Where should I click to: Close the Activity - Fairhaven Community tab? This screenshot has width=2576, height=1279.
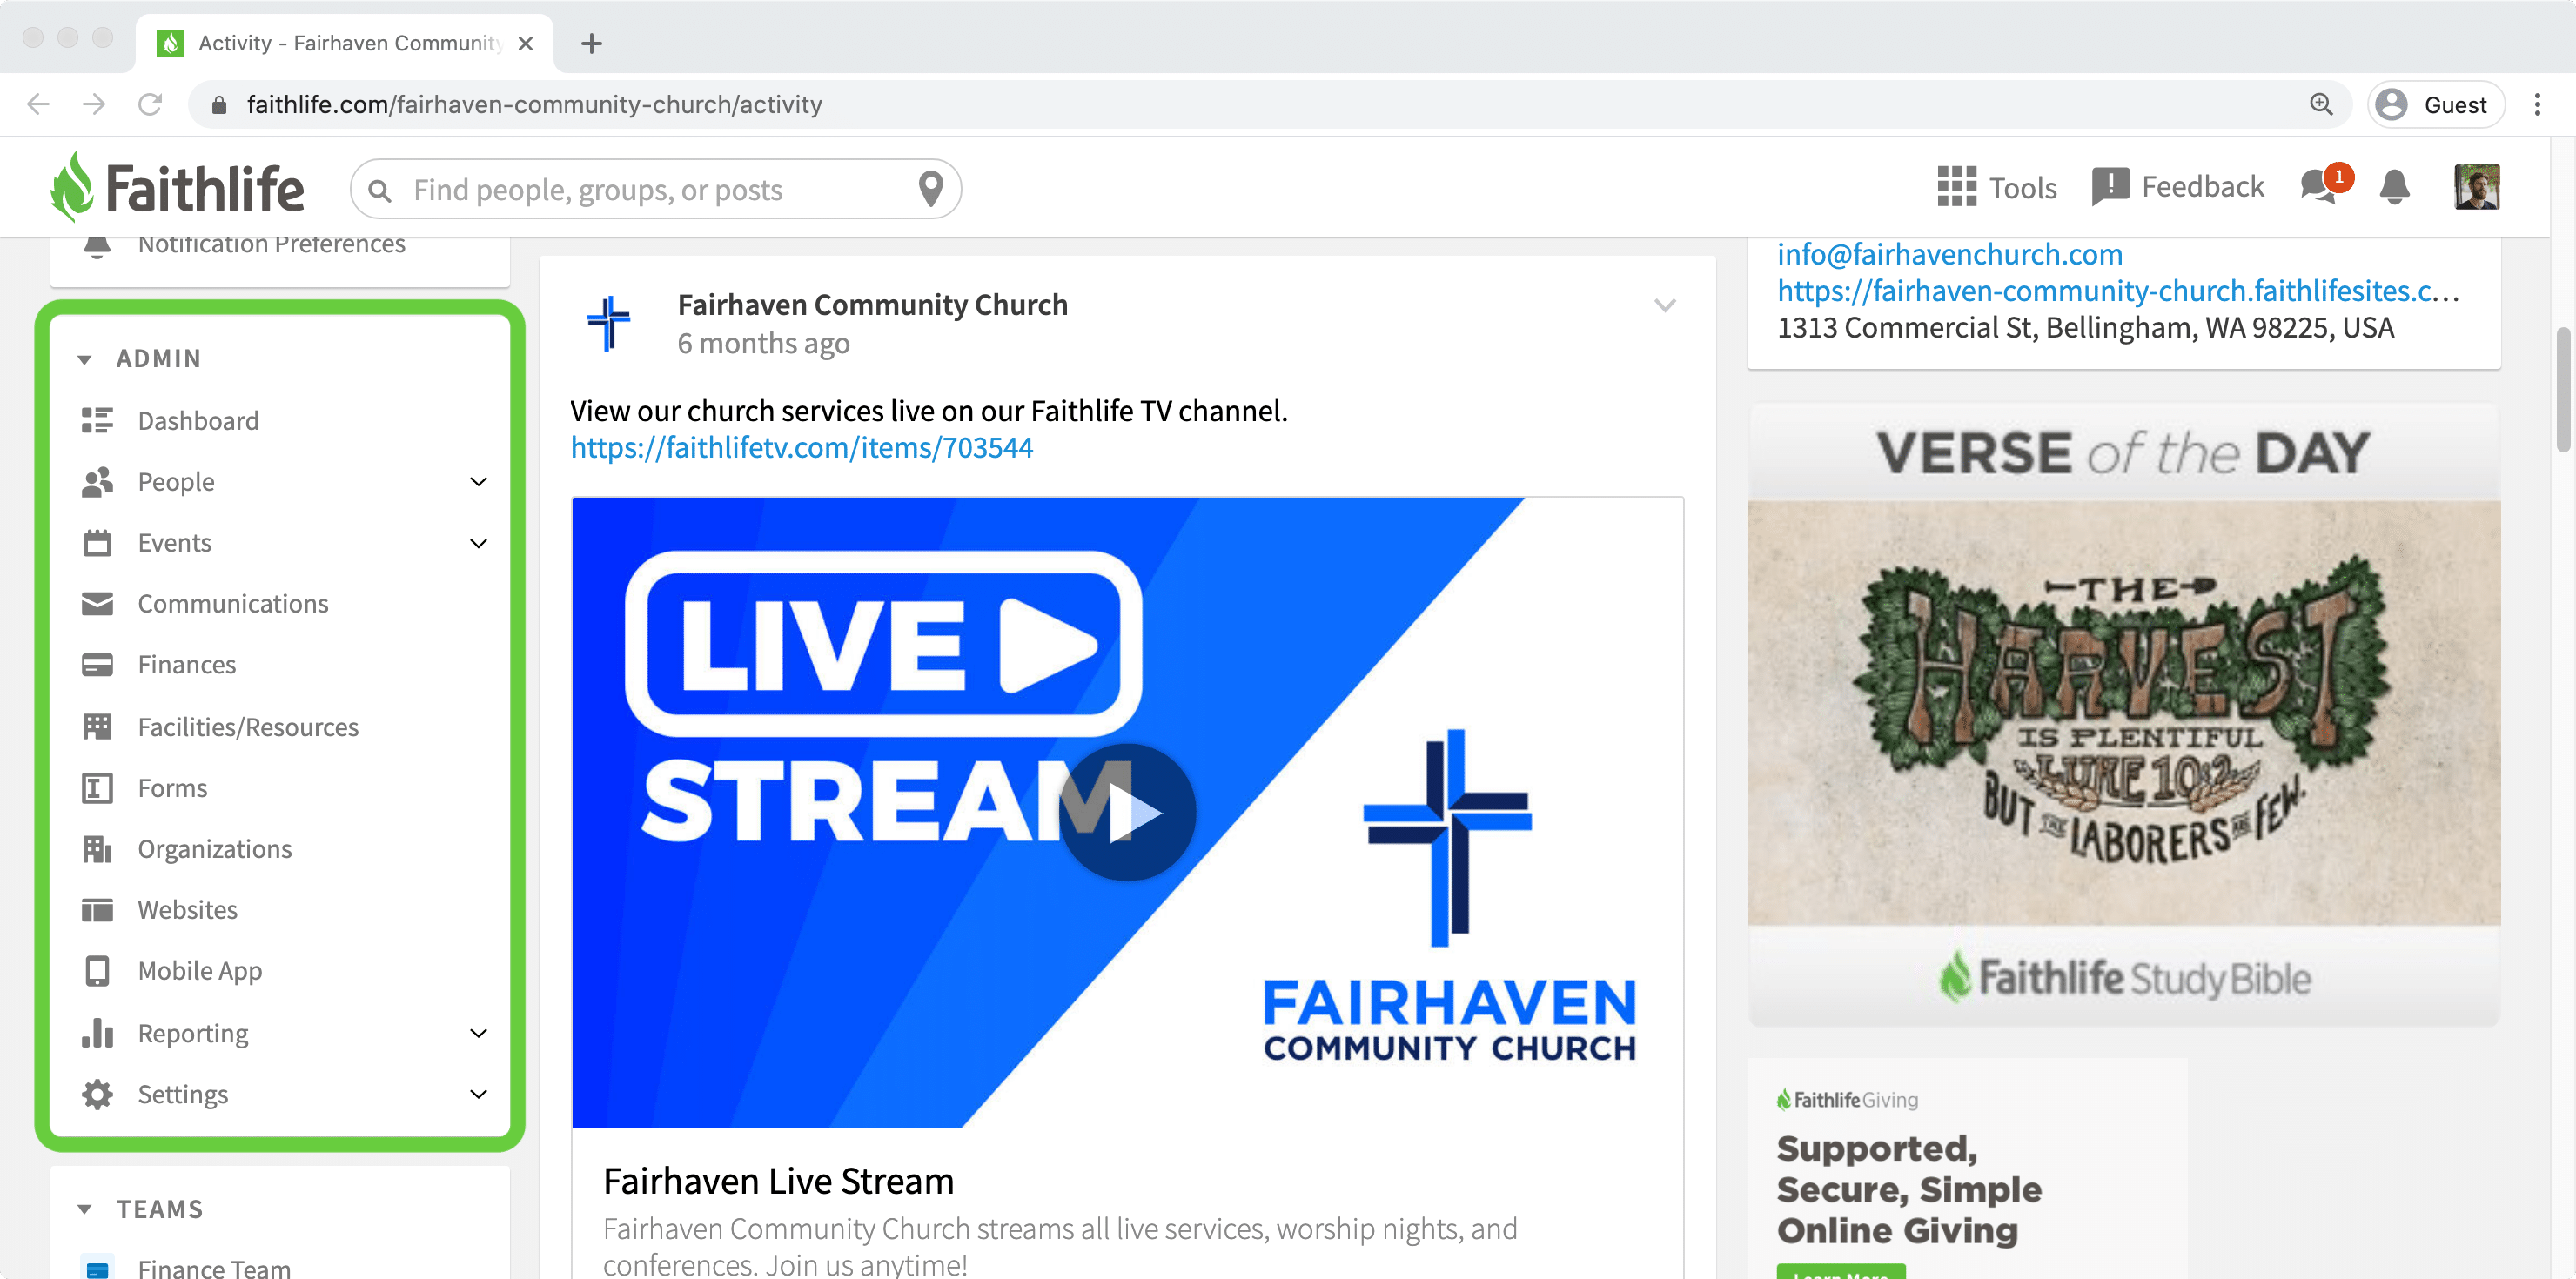pyautogui.click(x=526, y=43)
